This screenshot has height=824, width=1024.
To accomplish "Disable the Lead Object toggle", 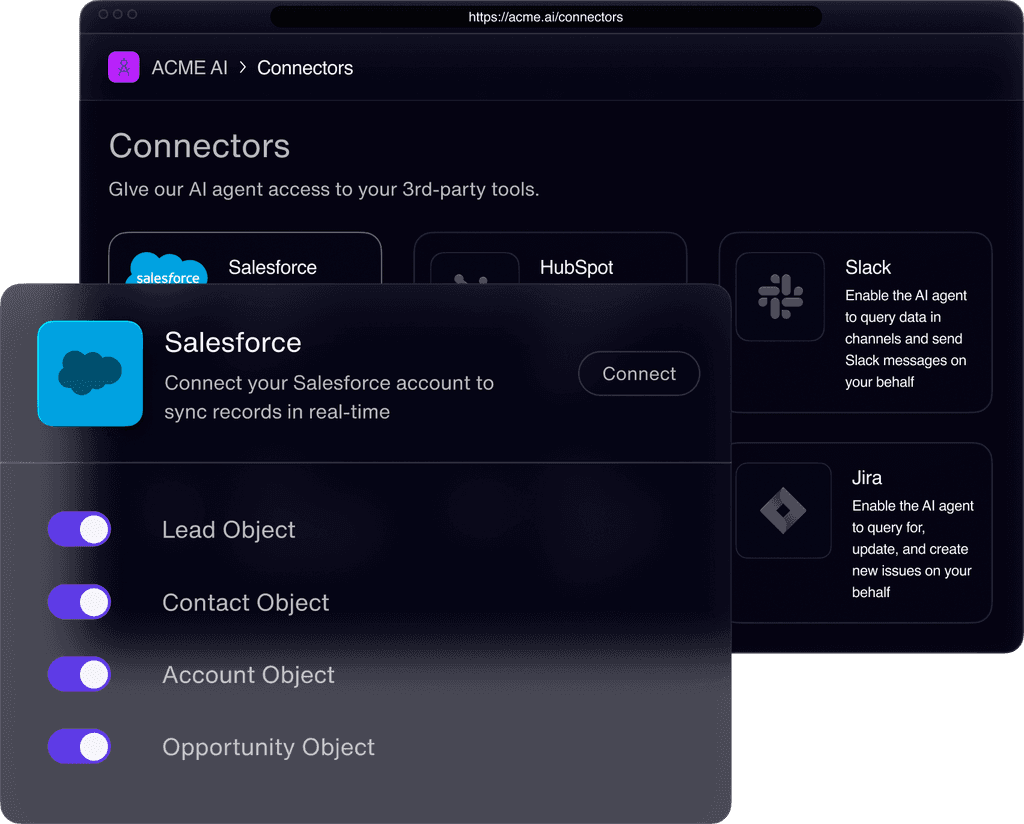I will (x=79, y=529).
